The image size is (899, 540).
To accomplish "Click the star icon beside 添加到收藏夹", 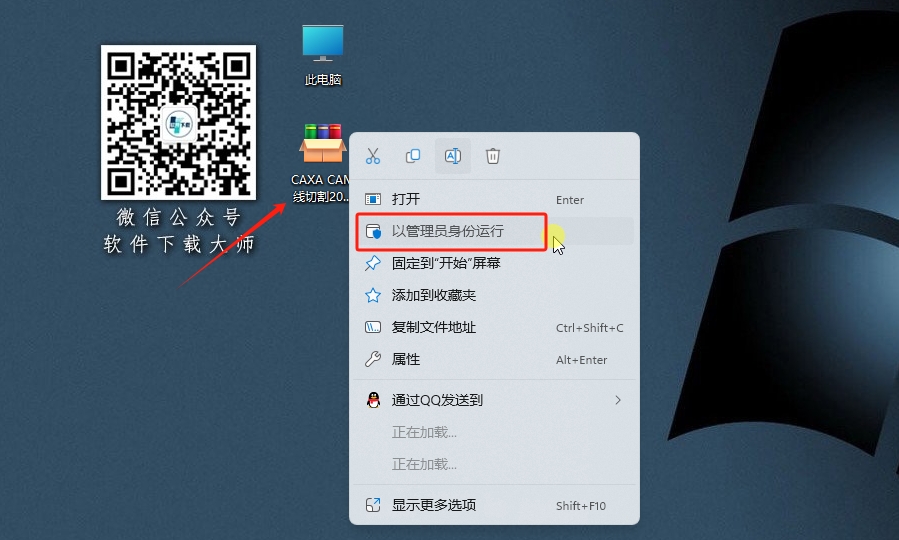I will [x=373, y=295].
